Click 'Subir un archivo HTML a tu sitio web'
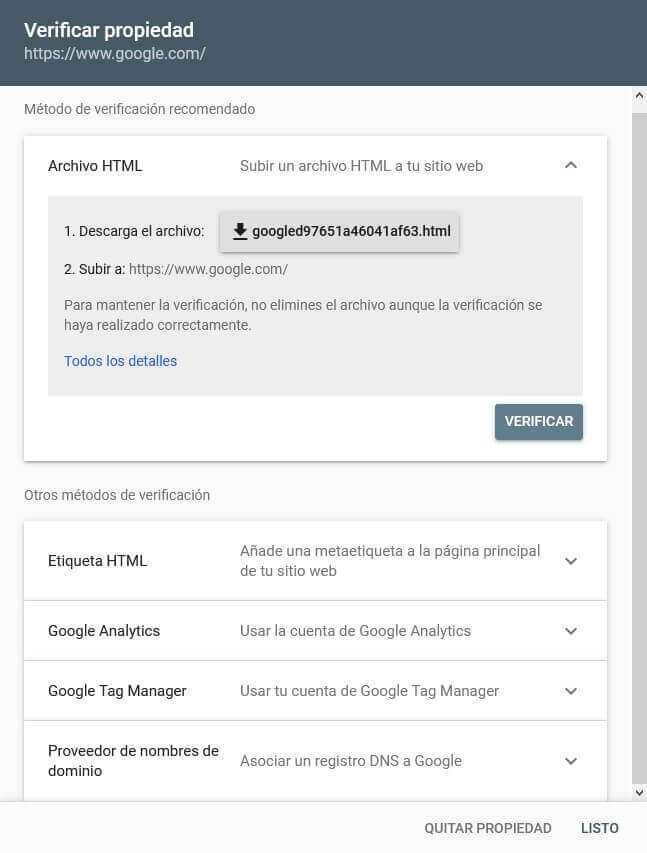The width and height of the screenshot is (647, 853). tap(361, 166)
